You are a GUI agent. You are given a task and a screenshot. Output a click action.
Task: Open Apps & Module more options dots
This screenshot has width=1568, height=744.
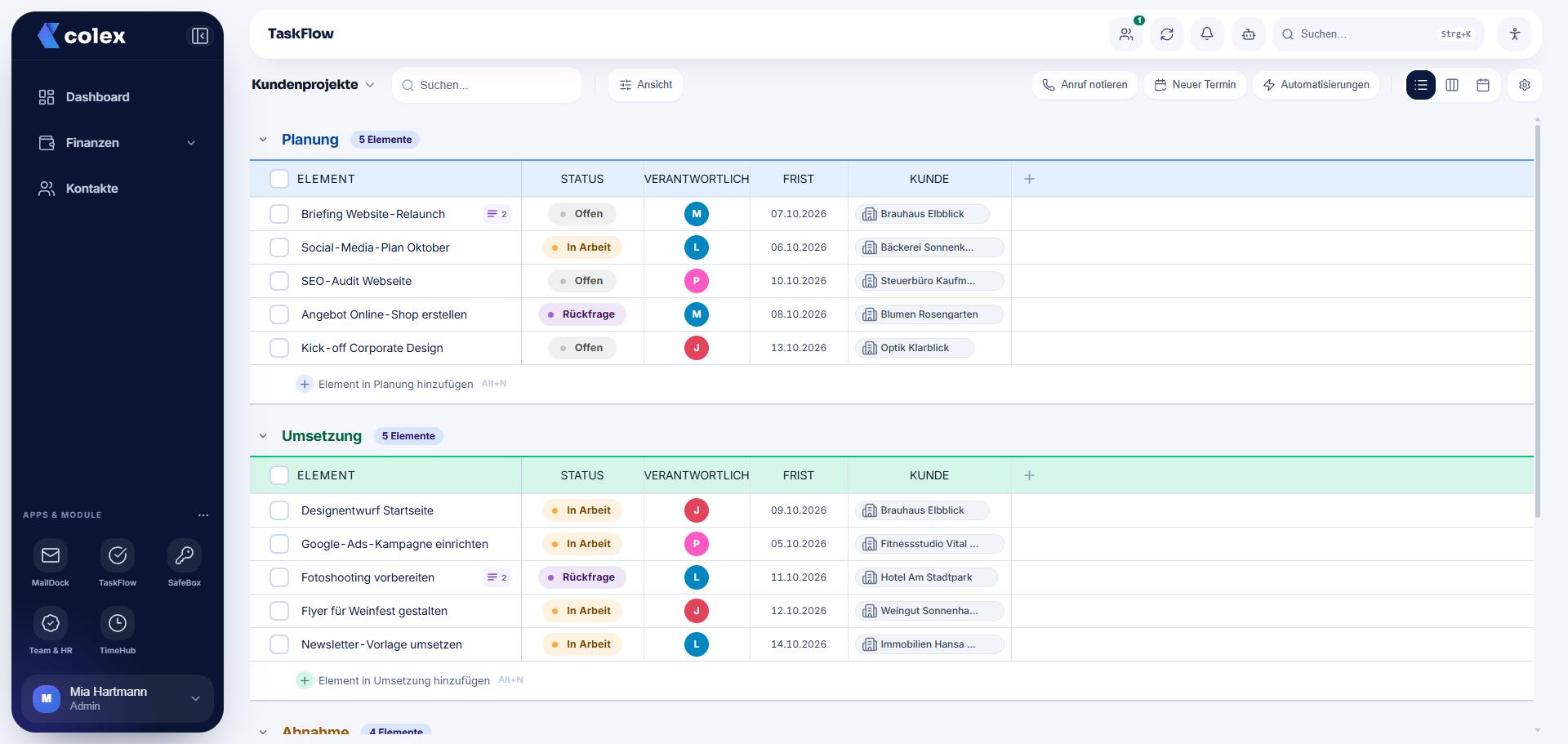tap(203, 515)
